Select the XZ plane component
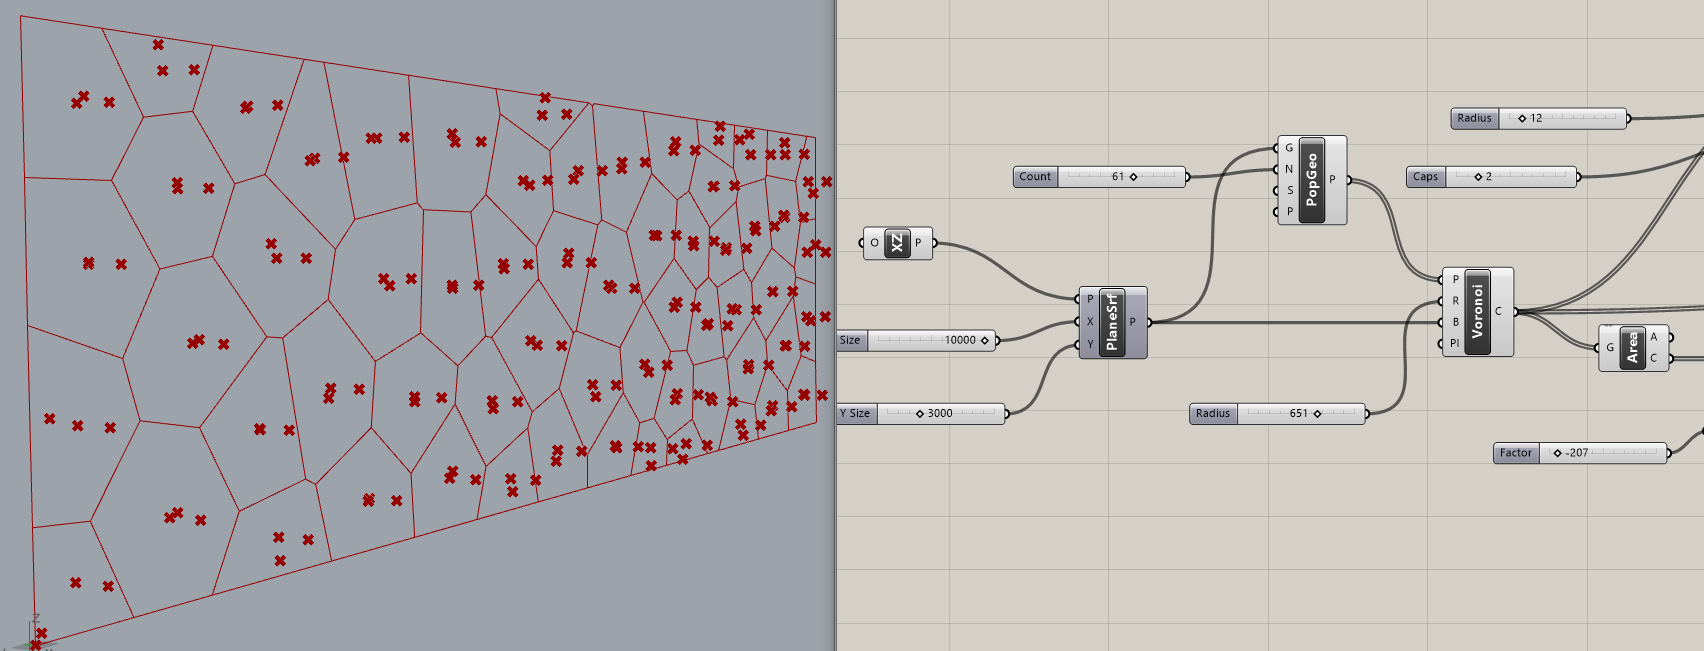 click(896, 243)
